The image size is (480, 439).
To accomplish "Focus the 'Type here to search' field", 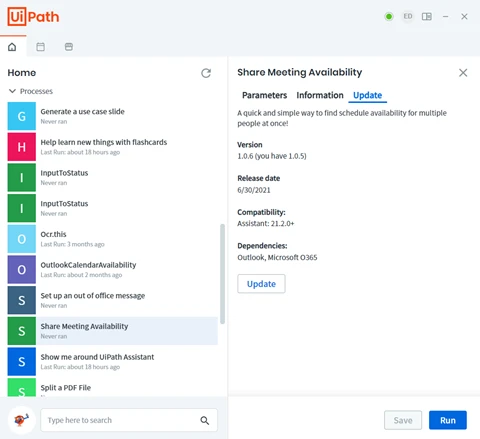I will [129, 420].
